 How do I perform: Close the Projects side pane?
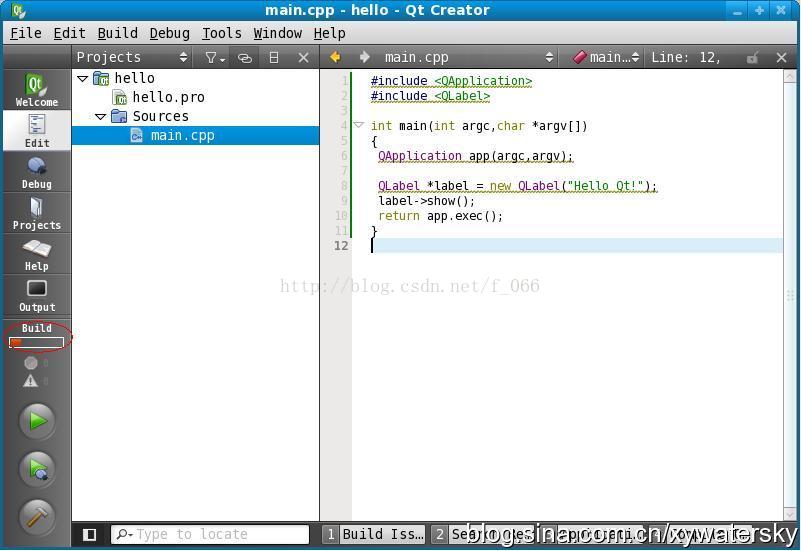click(303, 58)
